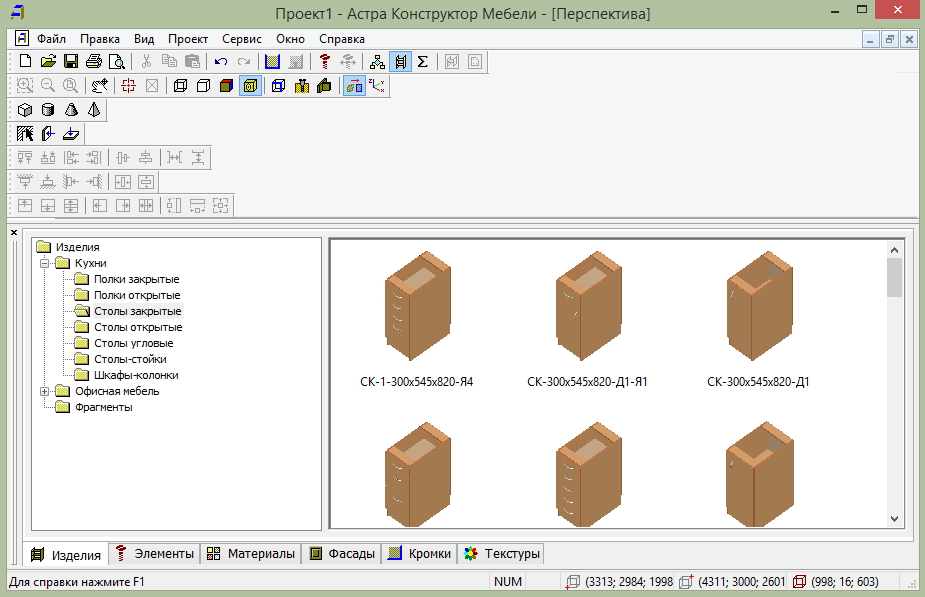Image resolution: width=925 pixels, height=597 pixels.
Task: Click the Sigma summary icon
Action: pos(422,61)
